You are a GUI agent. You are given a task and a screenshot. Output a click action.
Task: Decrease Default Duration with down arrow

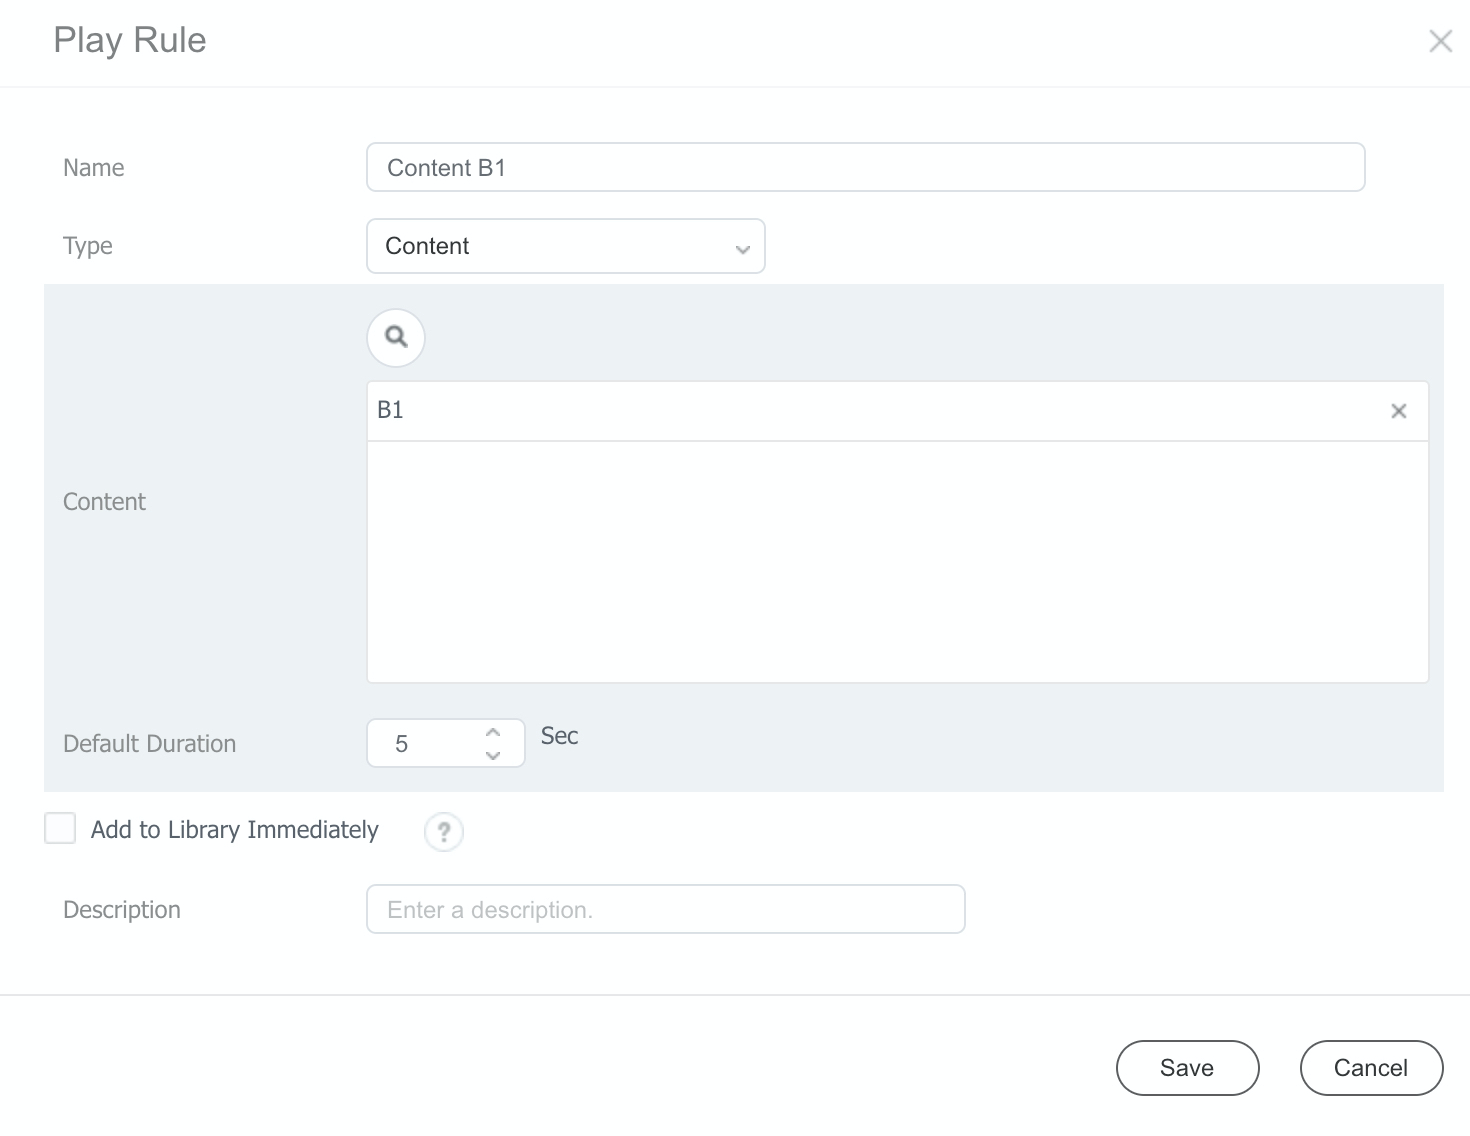(x=492, y=755)
